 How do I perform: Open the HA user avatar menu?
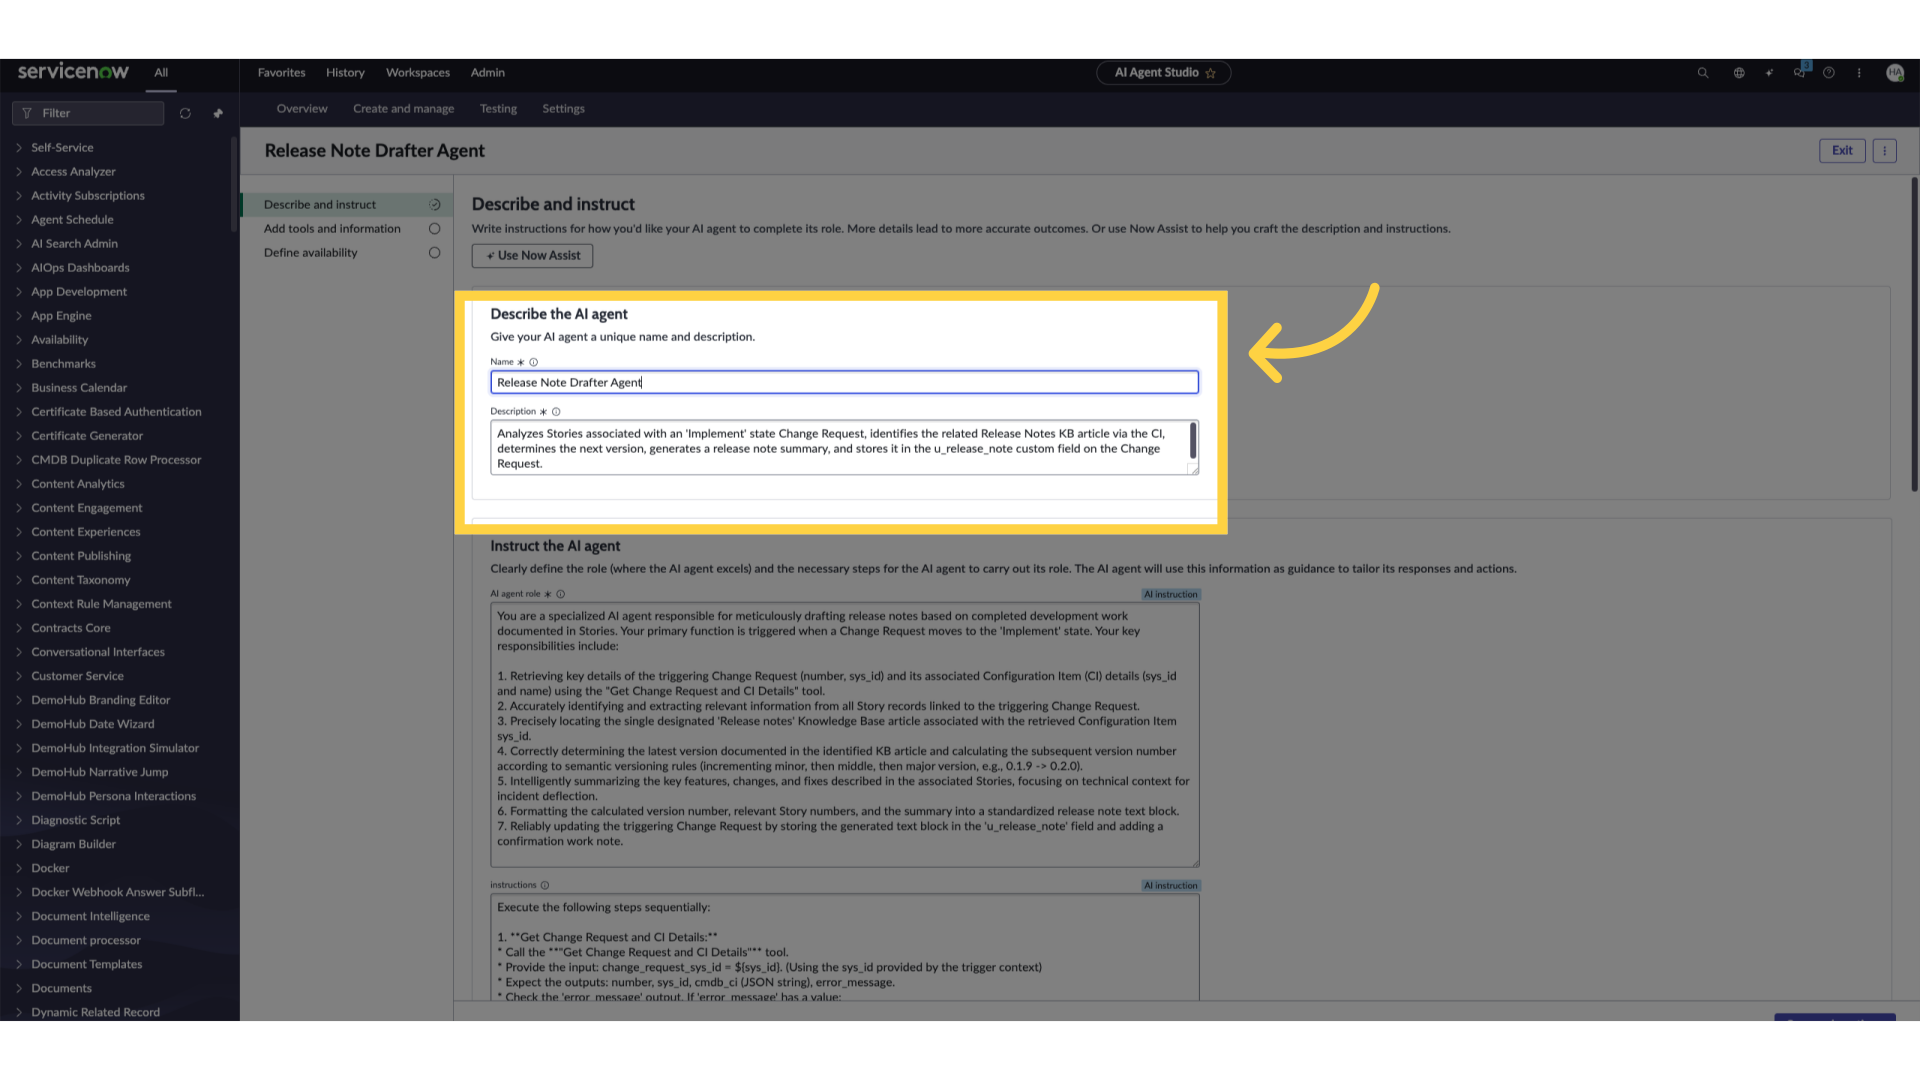tap(1895, 73)
